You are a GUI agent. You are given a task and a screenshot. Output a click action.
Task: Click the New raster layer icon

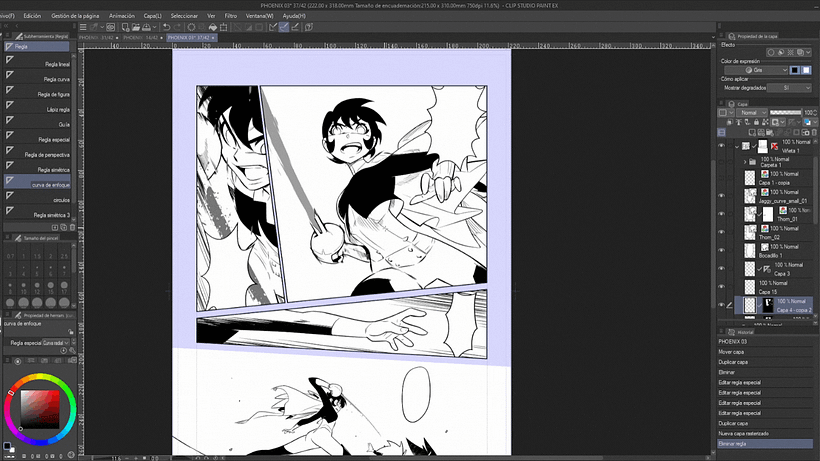tap(751, 132)
